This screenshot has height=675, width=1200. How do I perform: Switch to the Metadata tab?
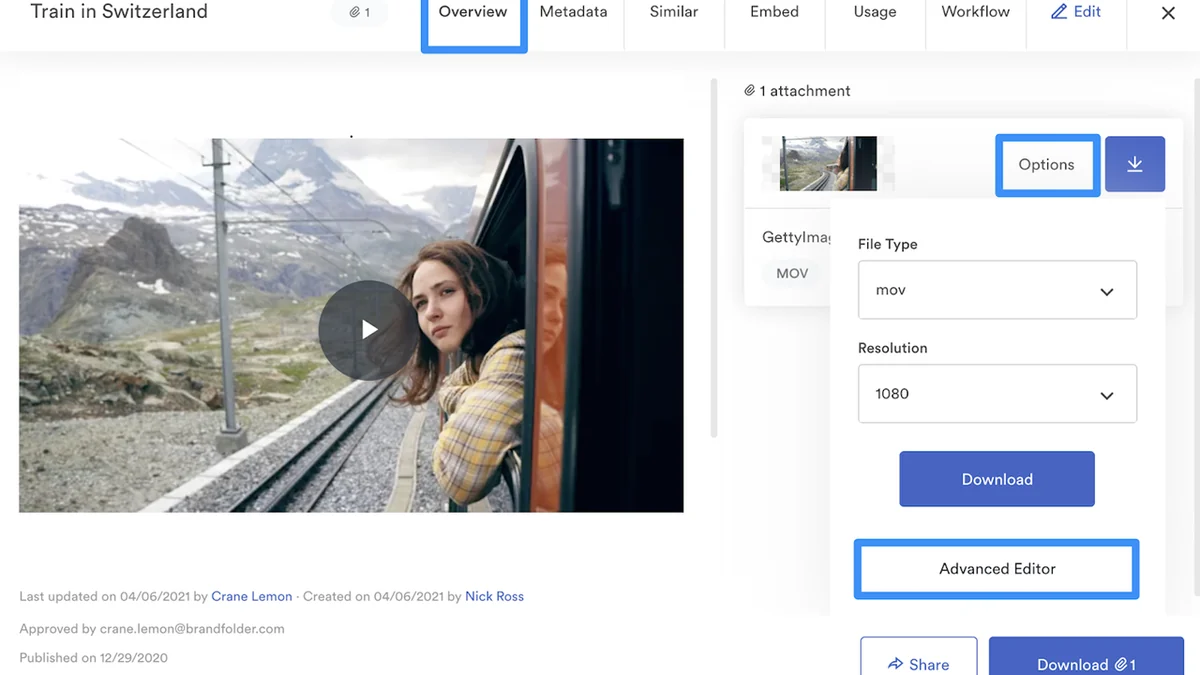coord(573,12)
